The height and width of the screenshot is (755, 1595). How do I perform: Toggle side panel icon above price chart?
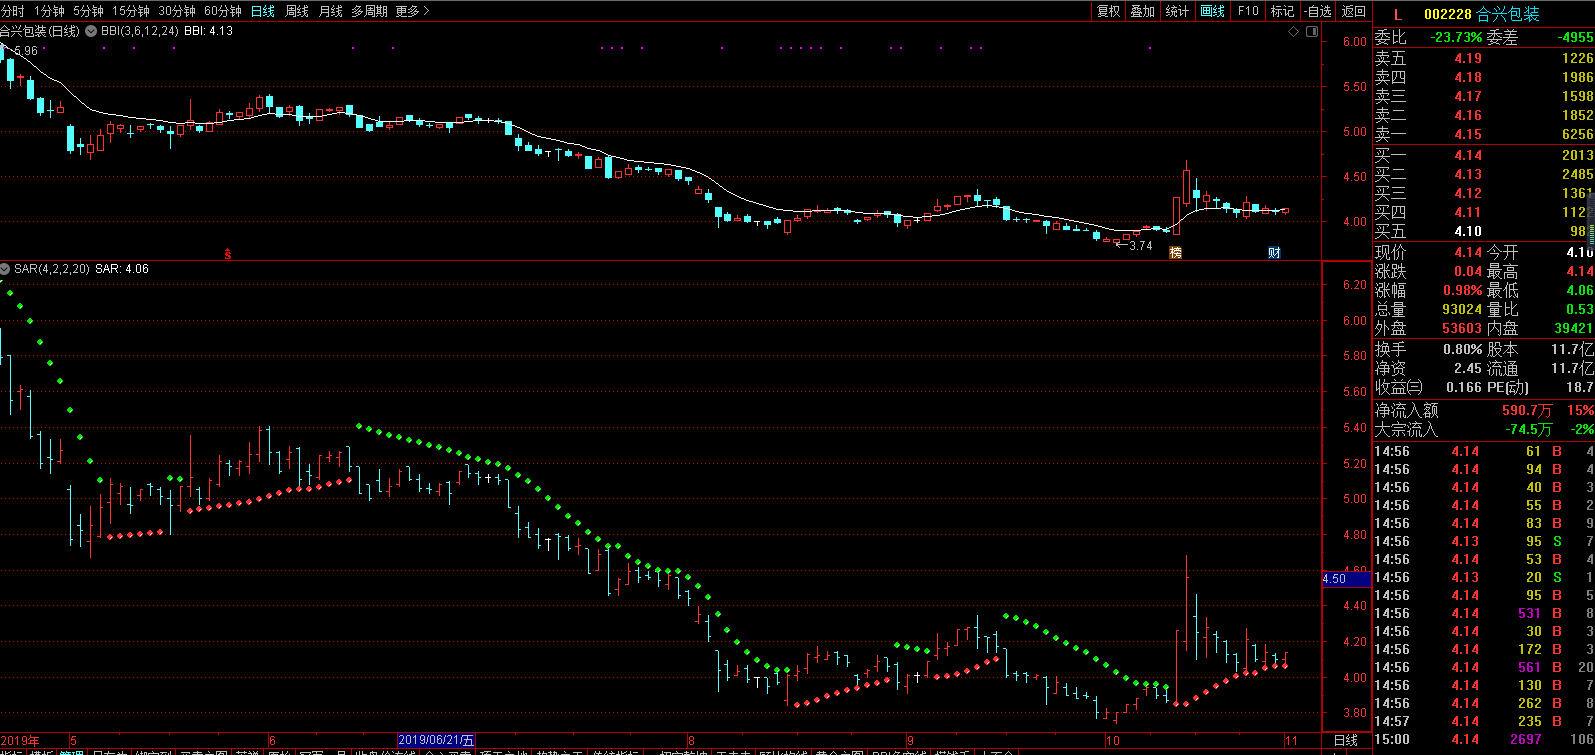[1312, 31]
